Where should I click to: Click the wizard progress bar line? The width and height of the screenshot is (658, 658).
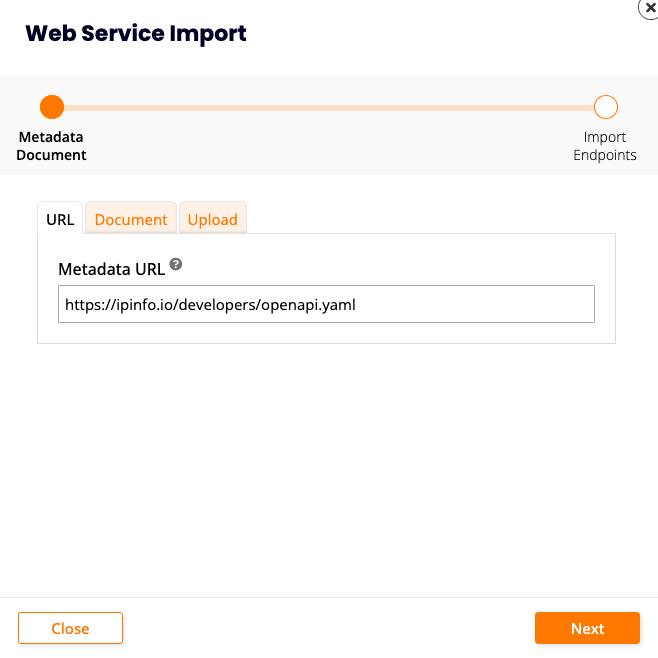tap(328, 107)
